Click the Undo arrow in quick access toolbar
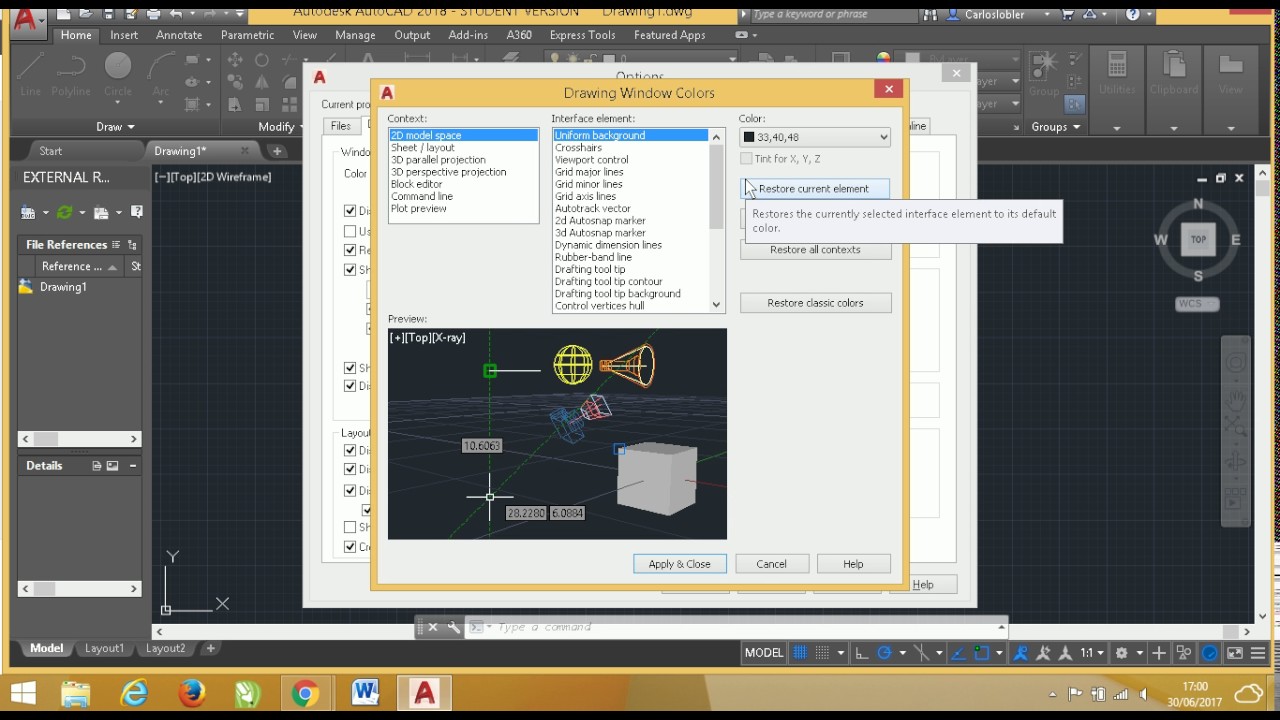 pyautogui.click(x=177, y=14)
